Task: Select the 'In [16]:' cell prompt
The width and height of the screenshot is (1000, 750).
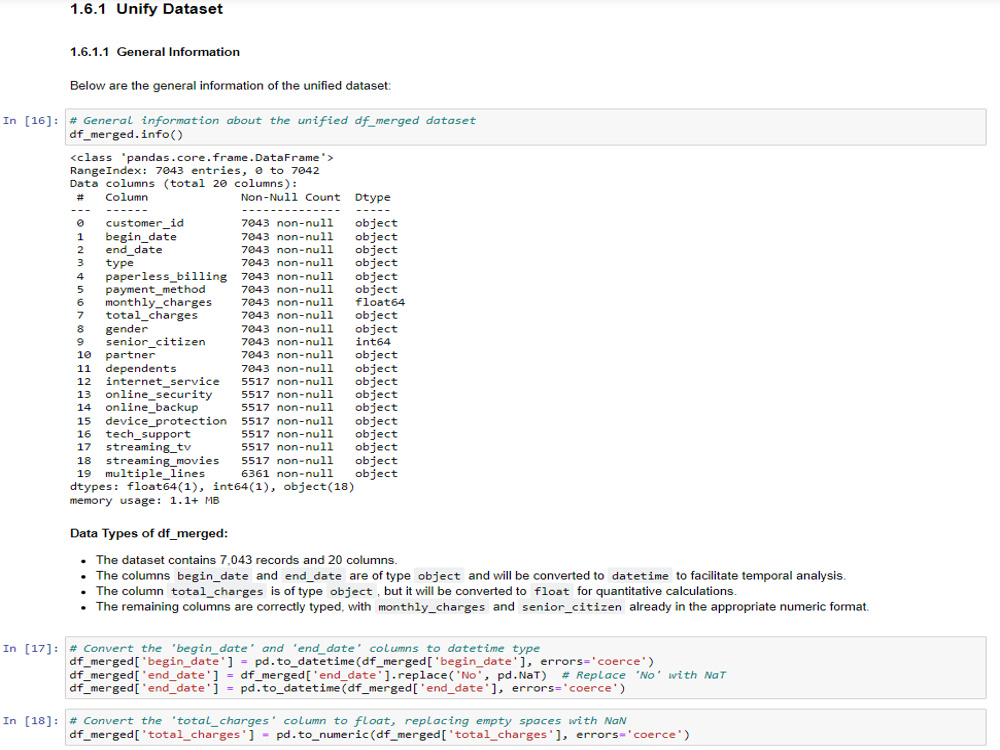Action: tap(31, 121)
